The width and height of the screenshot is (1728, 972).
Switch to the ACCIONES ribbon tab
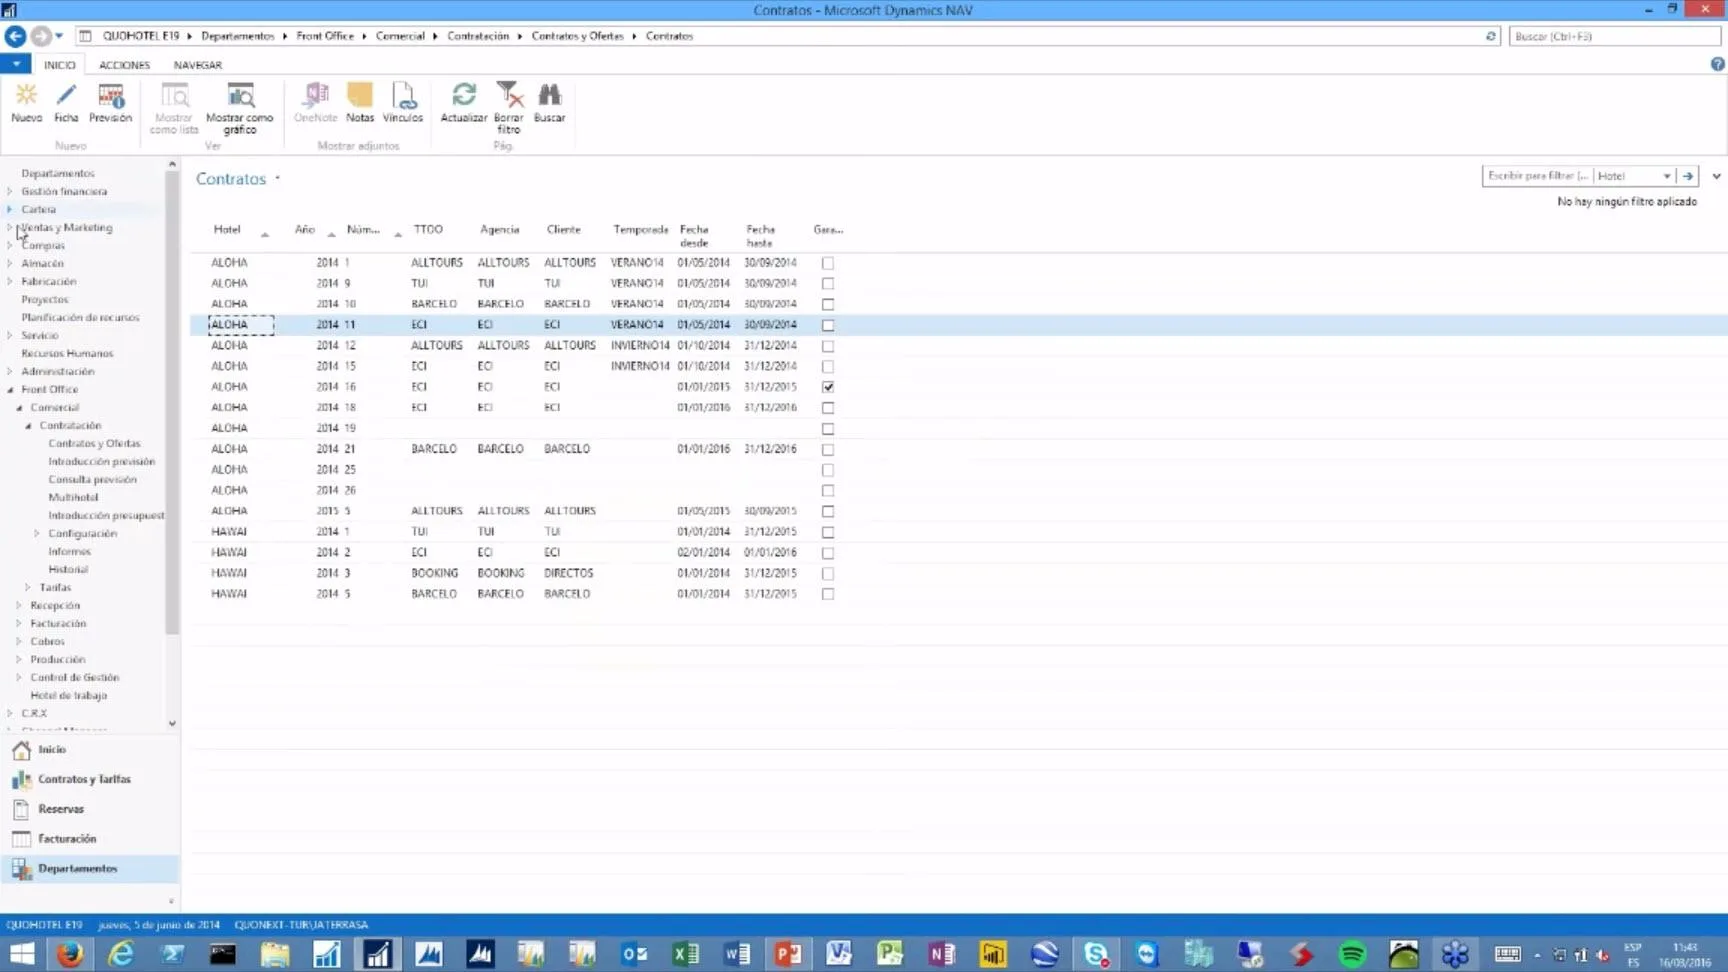(125, 65)
